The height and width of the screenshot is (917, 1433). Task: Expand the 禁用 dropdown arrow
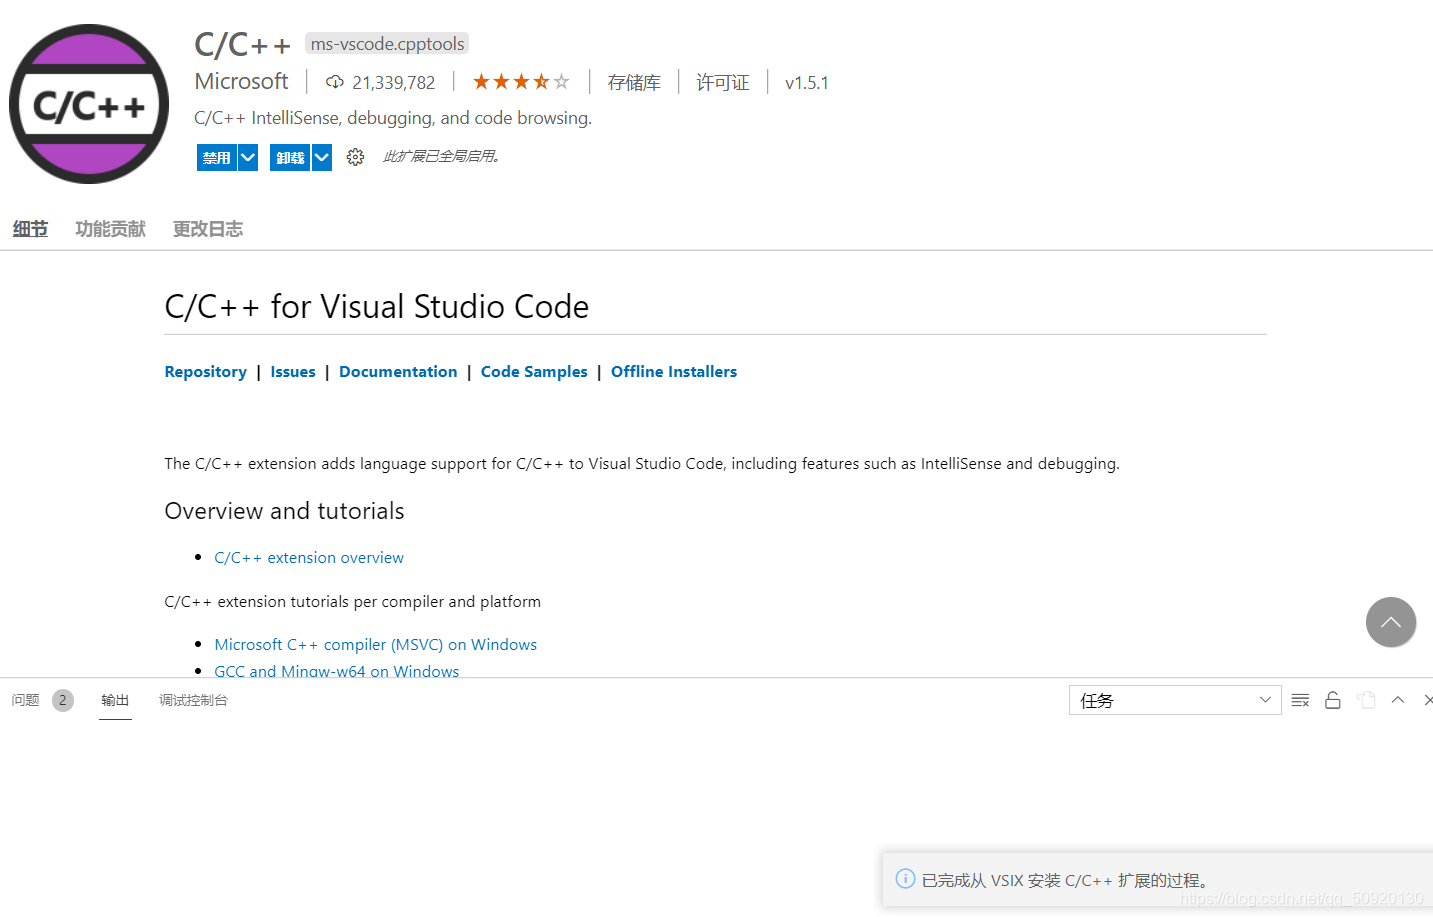click(248, 158)
